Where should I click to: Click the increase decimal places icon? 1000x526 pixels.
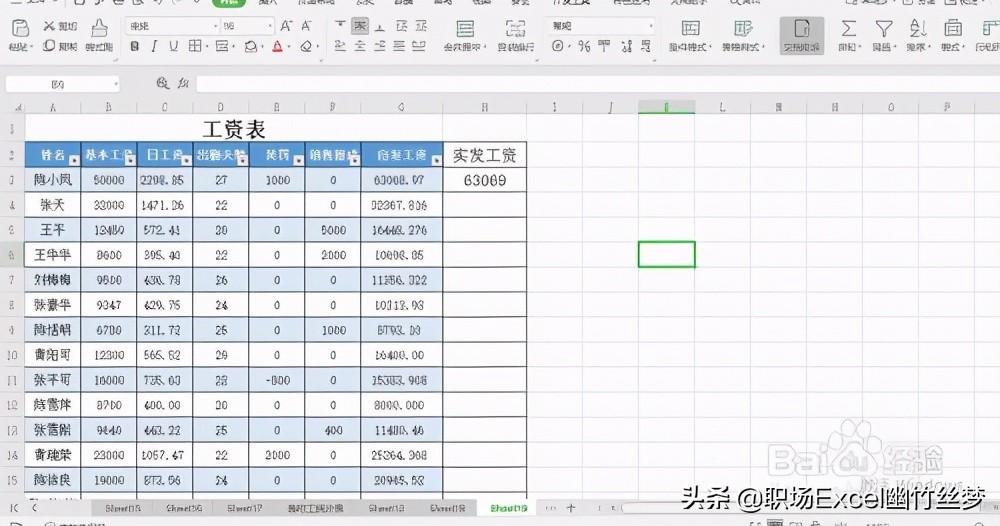626,46
